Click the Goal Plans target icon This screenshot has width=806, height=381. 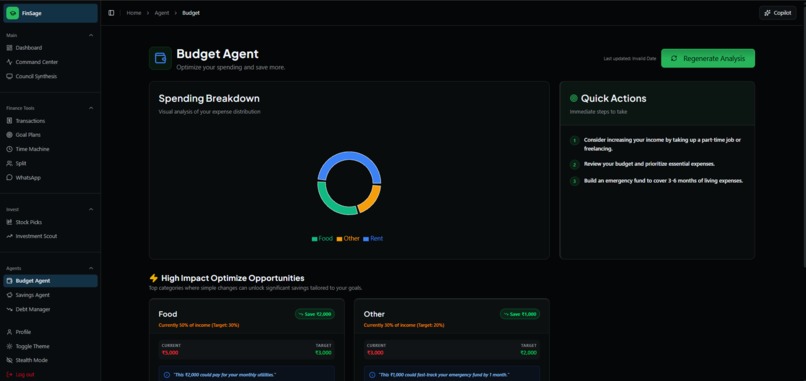coord(9,135)
